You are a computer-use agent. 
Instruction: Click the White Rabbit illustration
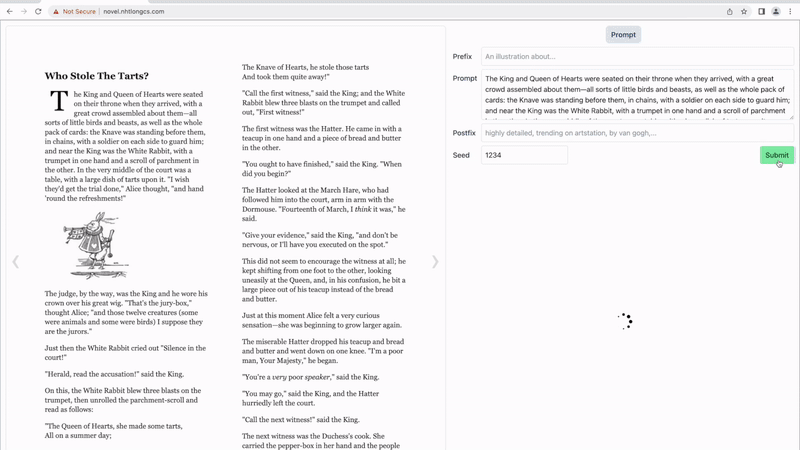tap(97, 245)
